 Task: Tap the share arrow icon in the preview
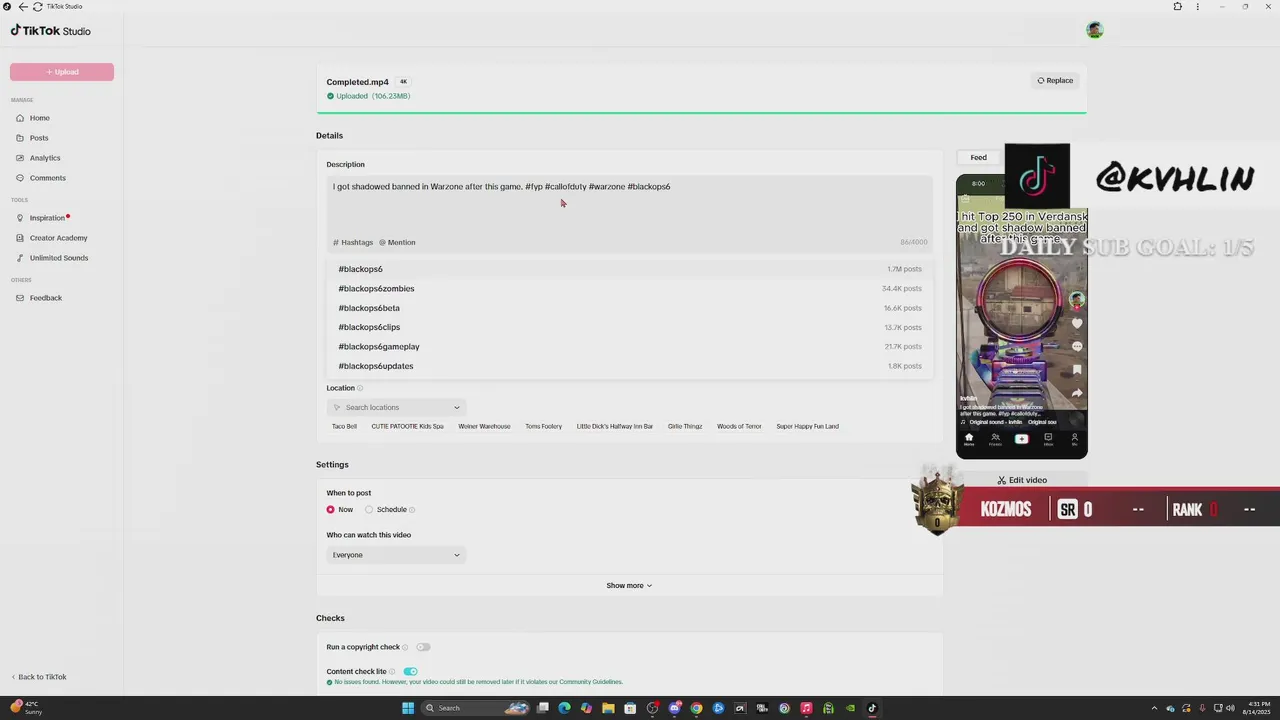1077,393
